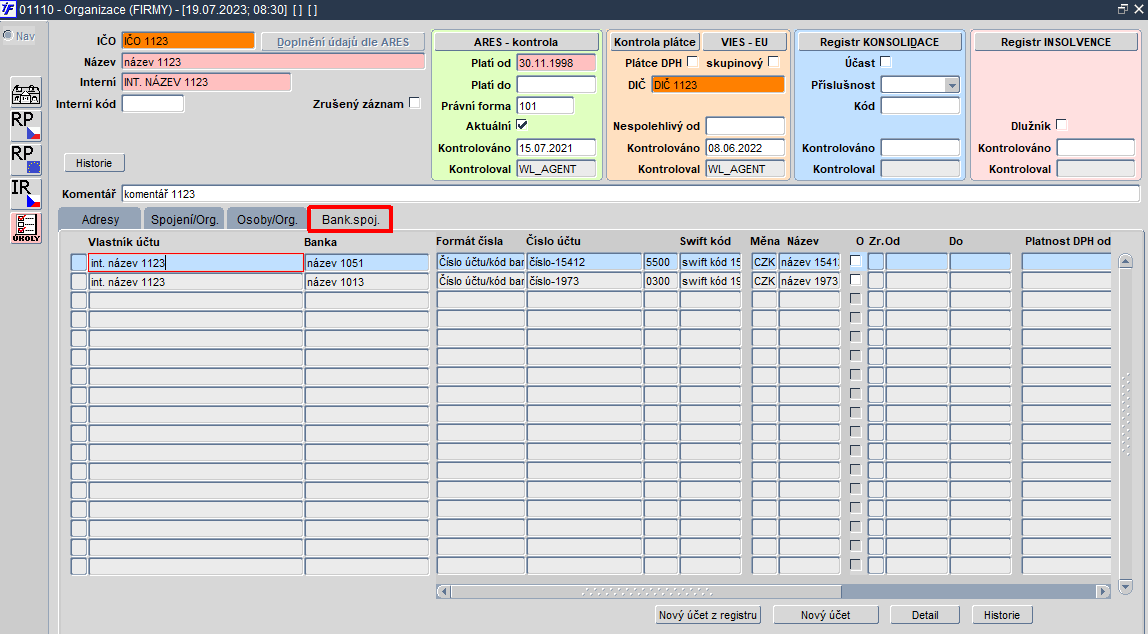
Task: Open the RP register with EU flag
Action: click(x=26, y=159)
